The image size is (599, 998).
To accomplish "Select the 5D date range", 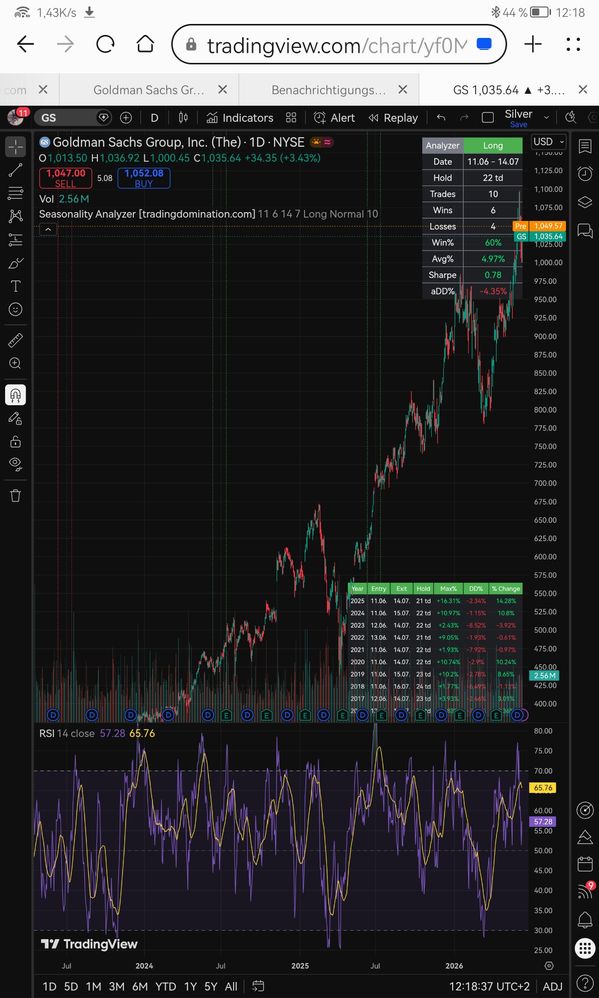I will coord(71,987).
